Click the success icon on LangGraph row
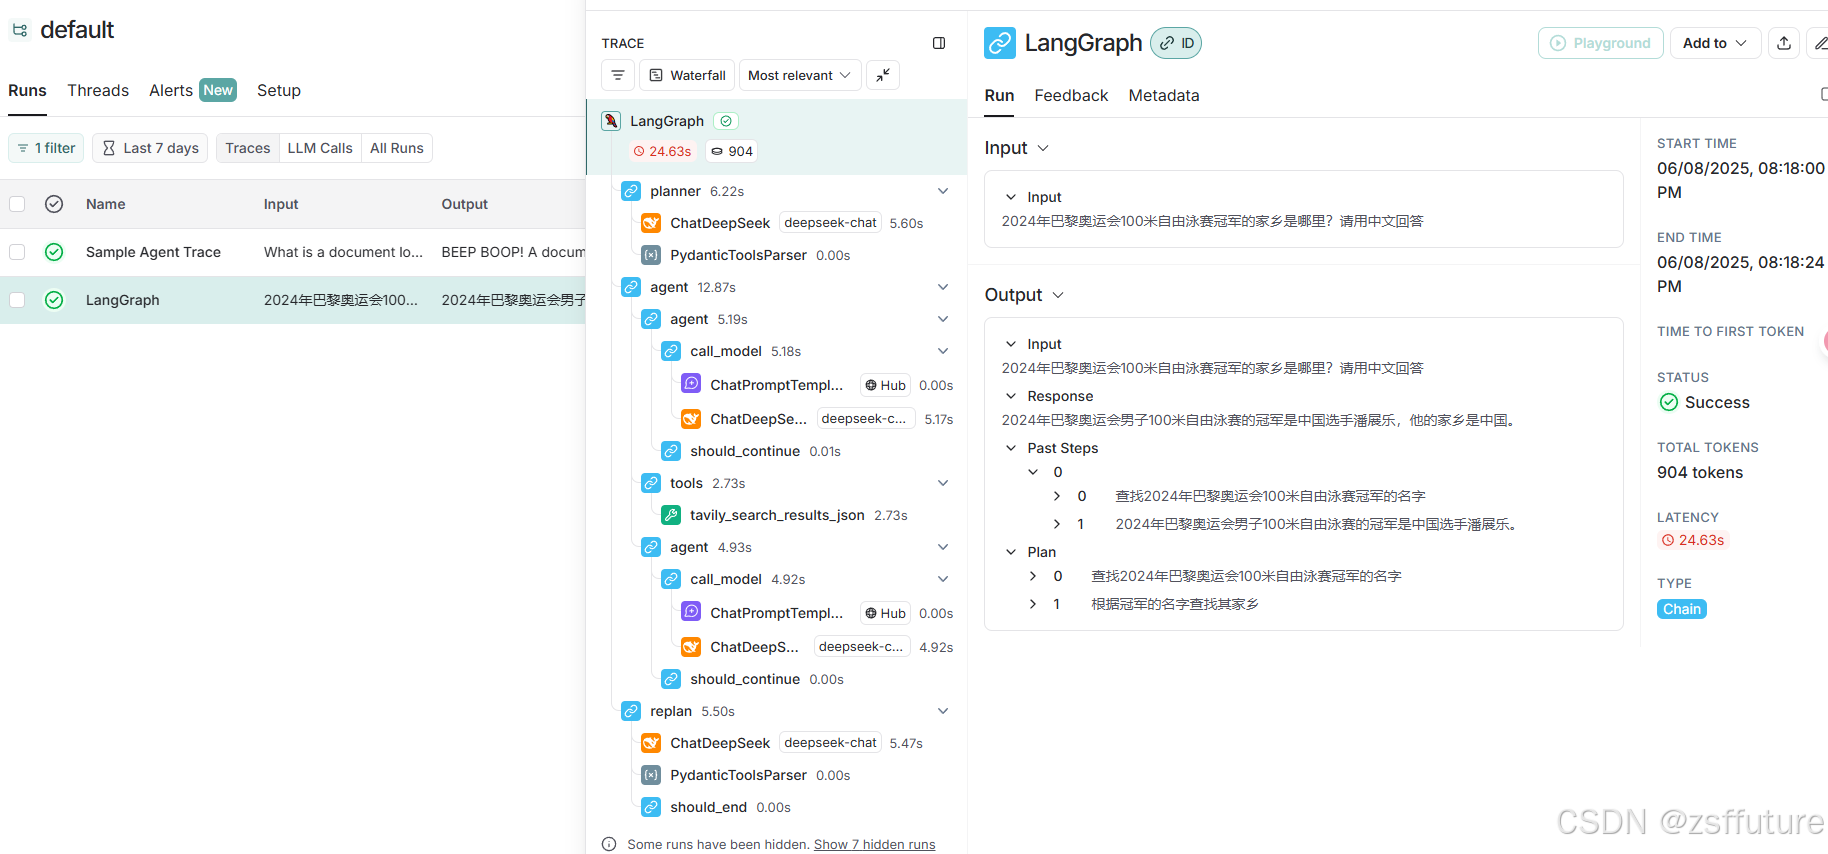 pyautogui.click(x=54, y=300)
